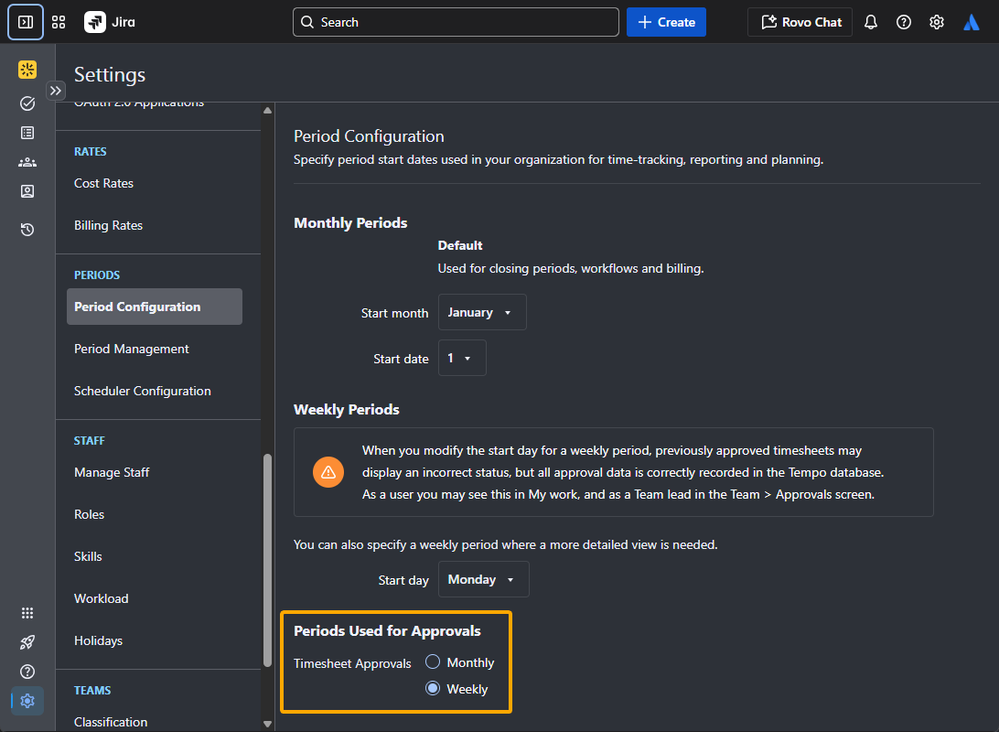Click the orange warning icon
The height and width of the screenshot is (732, 999).
328,472
